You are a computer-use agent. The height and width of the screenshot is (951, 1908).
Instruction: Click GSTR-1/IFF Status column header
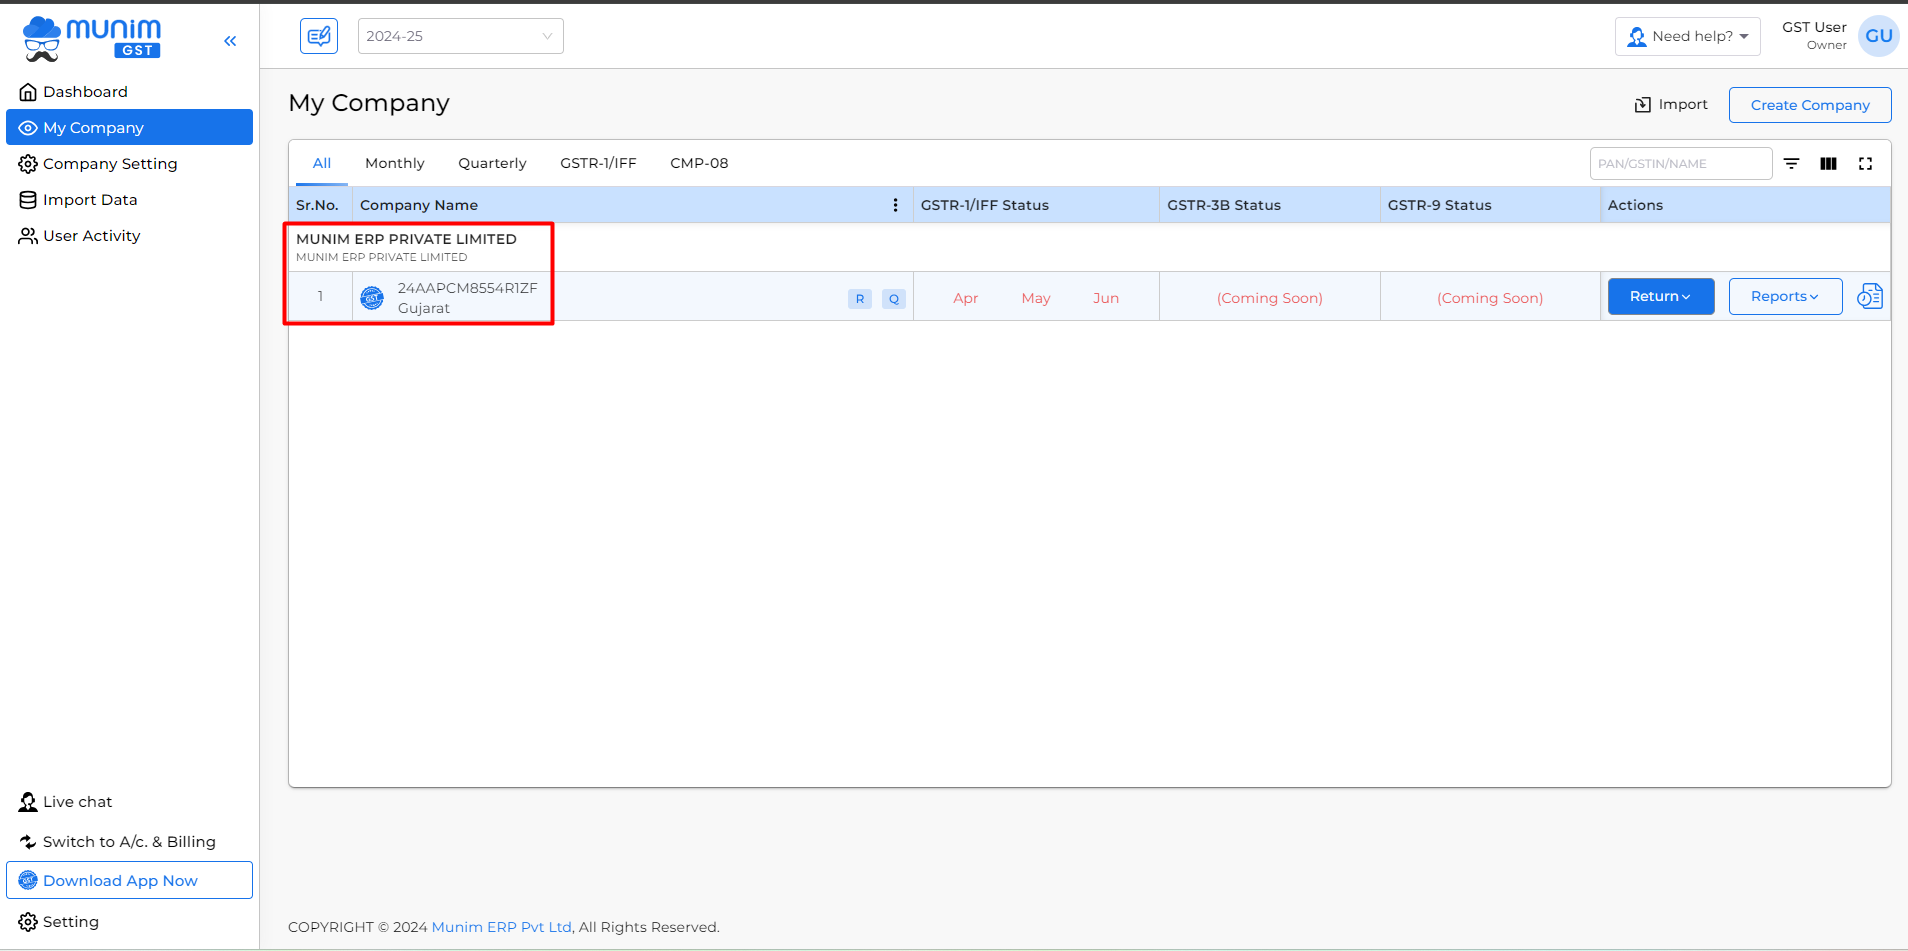[1036, 205]
